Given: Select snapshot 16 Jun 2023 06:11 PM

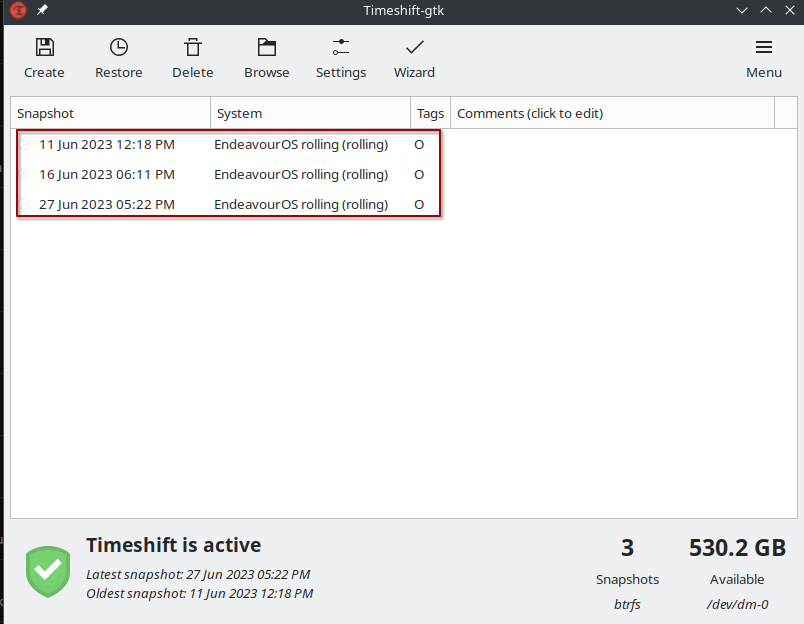Looking at the screenshot, I should pos(107,174).
